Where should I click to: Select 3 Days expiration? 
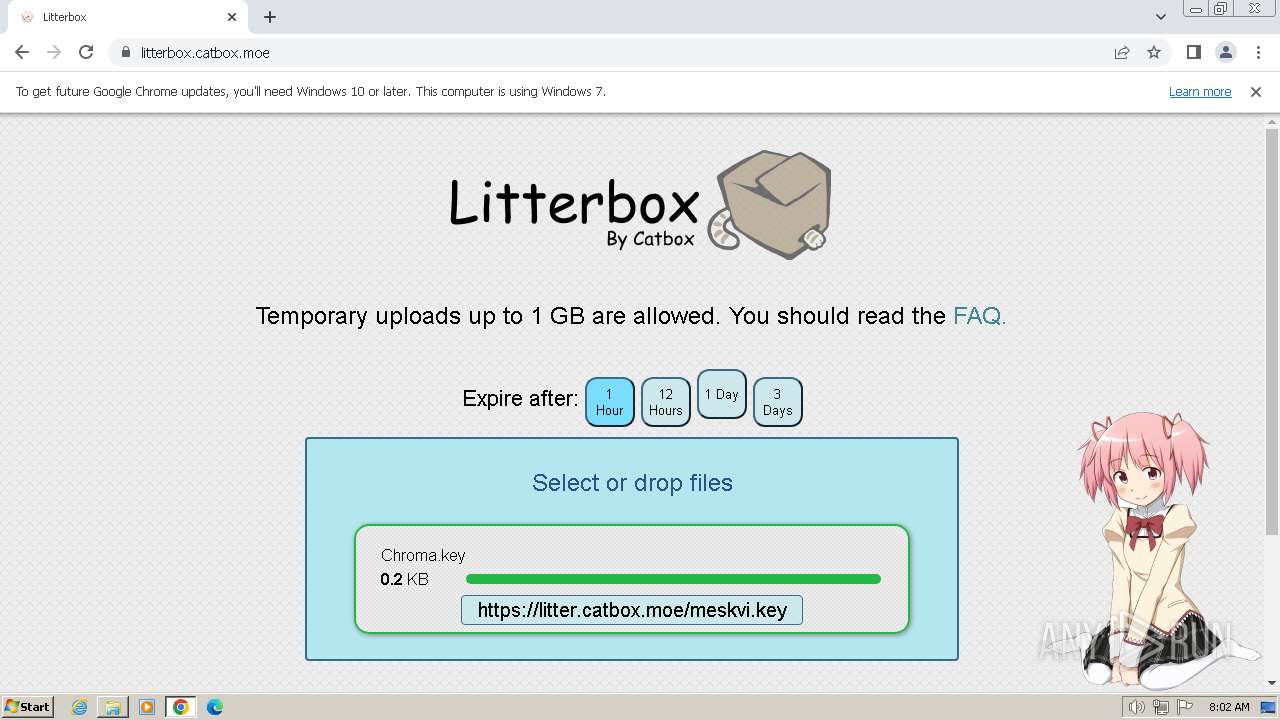(778, 402)
